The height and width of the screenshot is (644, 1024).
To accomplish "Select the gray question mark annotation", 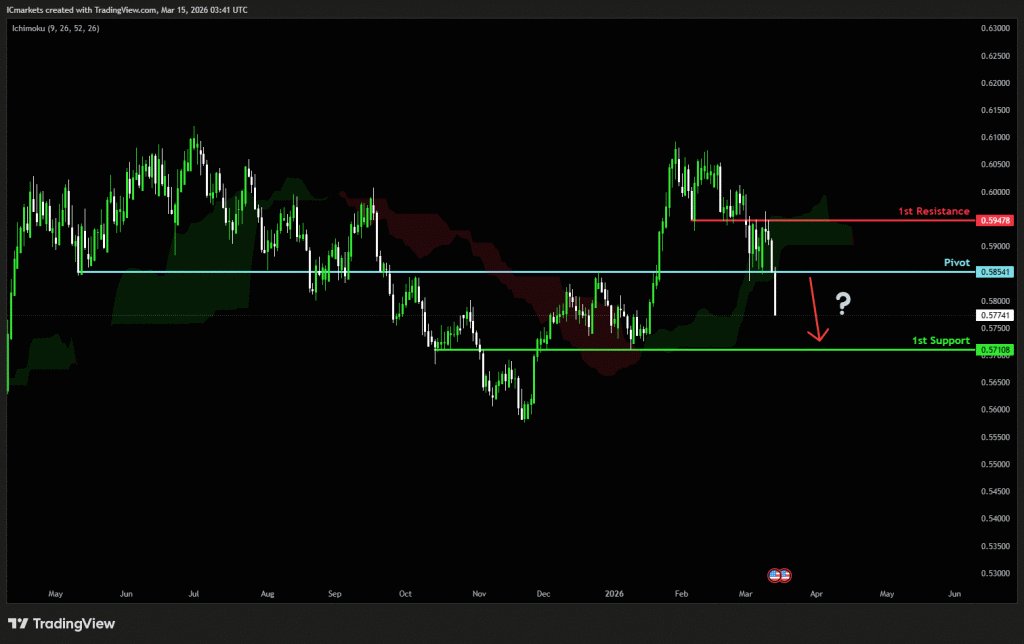I will coord(843,303).
